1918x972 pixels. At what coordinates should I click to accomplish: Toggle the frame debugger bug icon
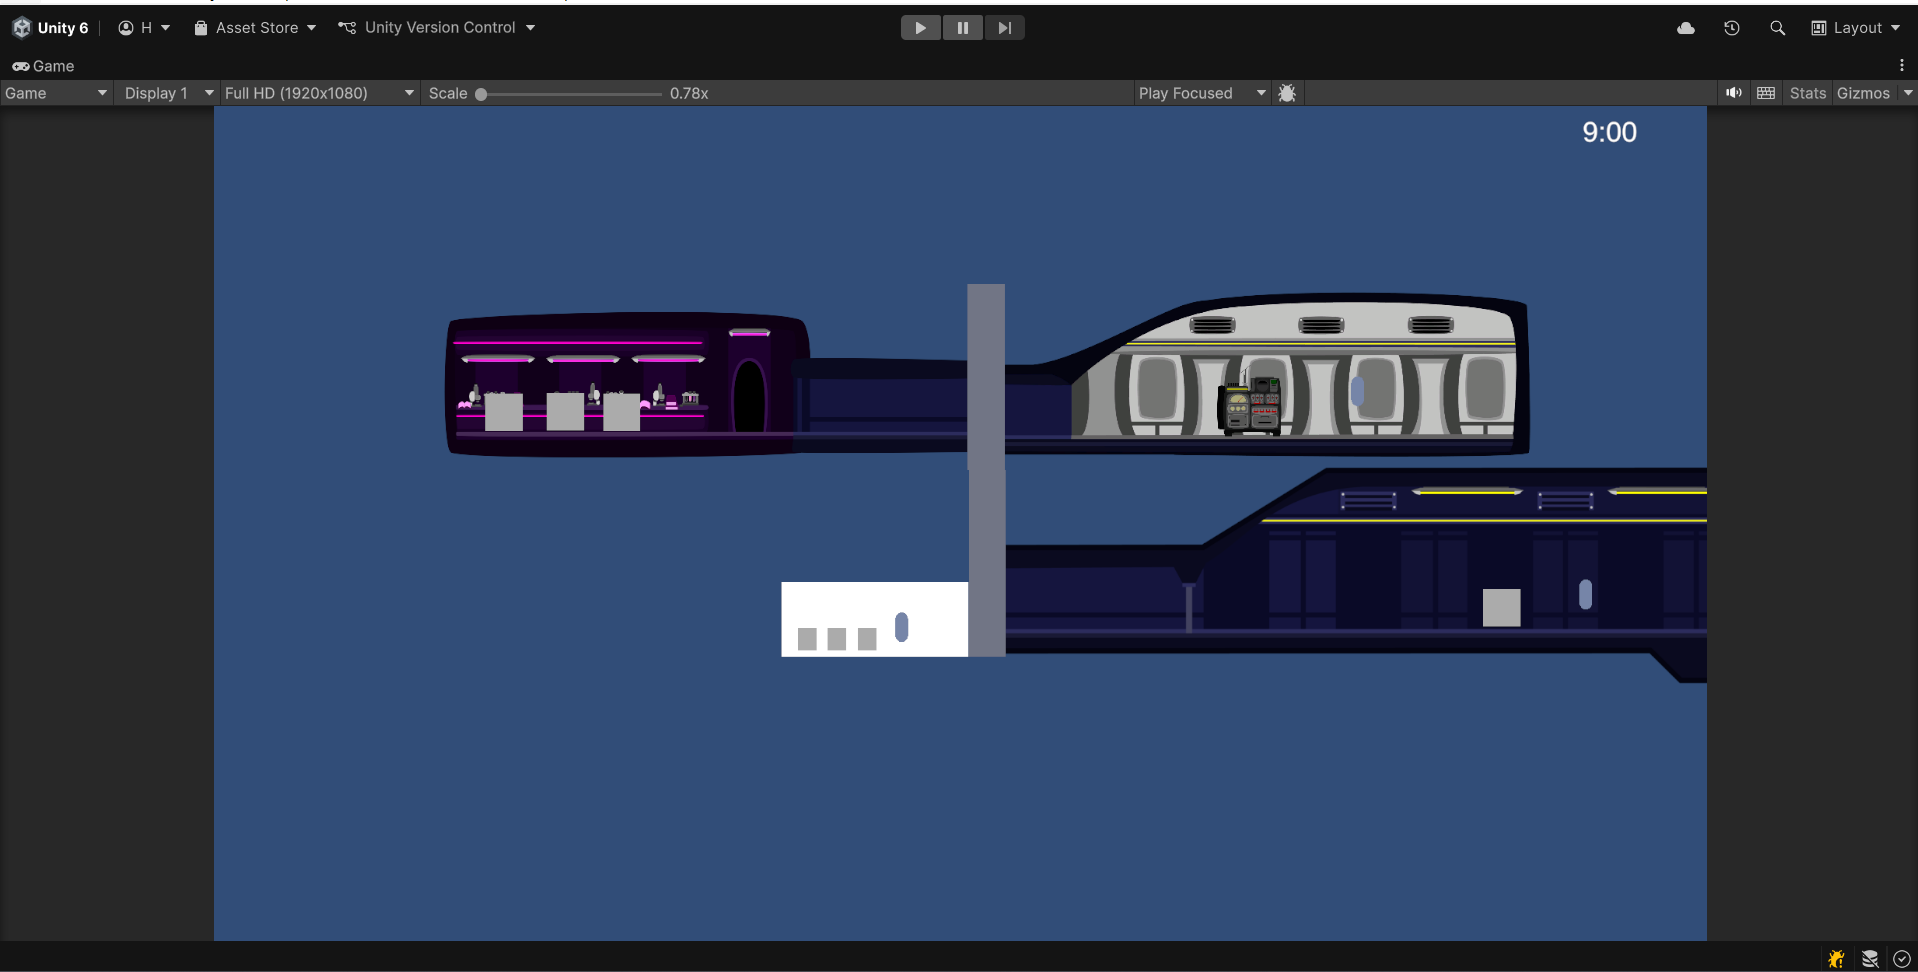[x=1287, y=93]
